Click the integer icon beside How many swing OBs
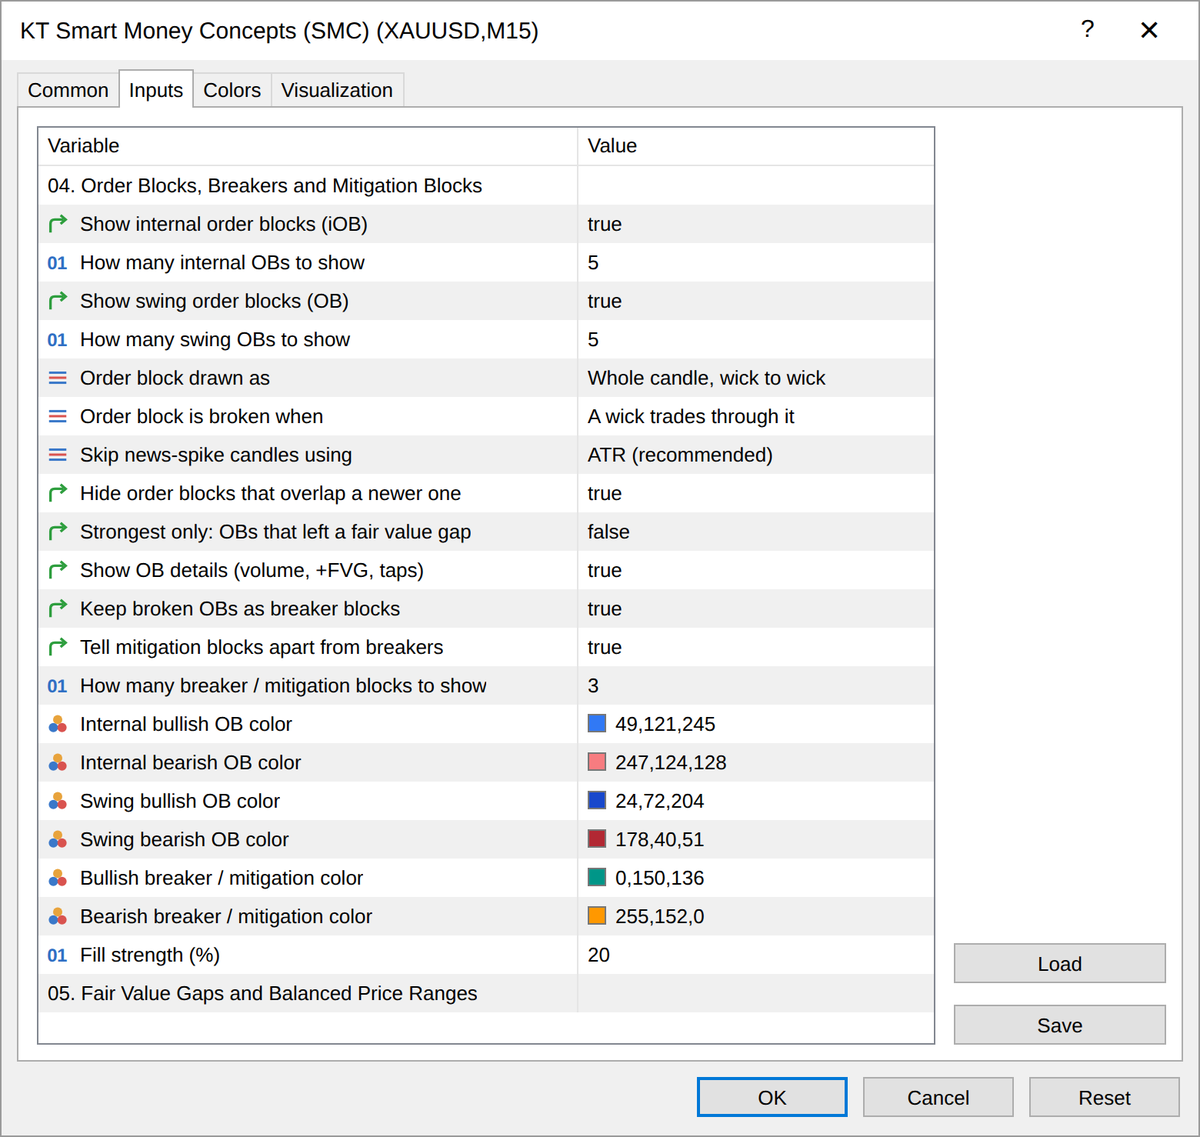1200x1137 pixels. point(58,340)
